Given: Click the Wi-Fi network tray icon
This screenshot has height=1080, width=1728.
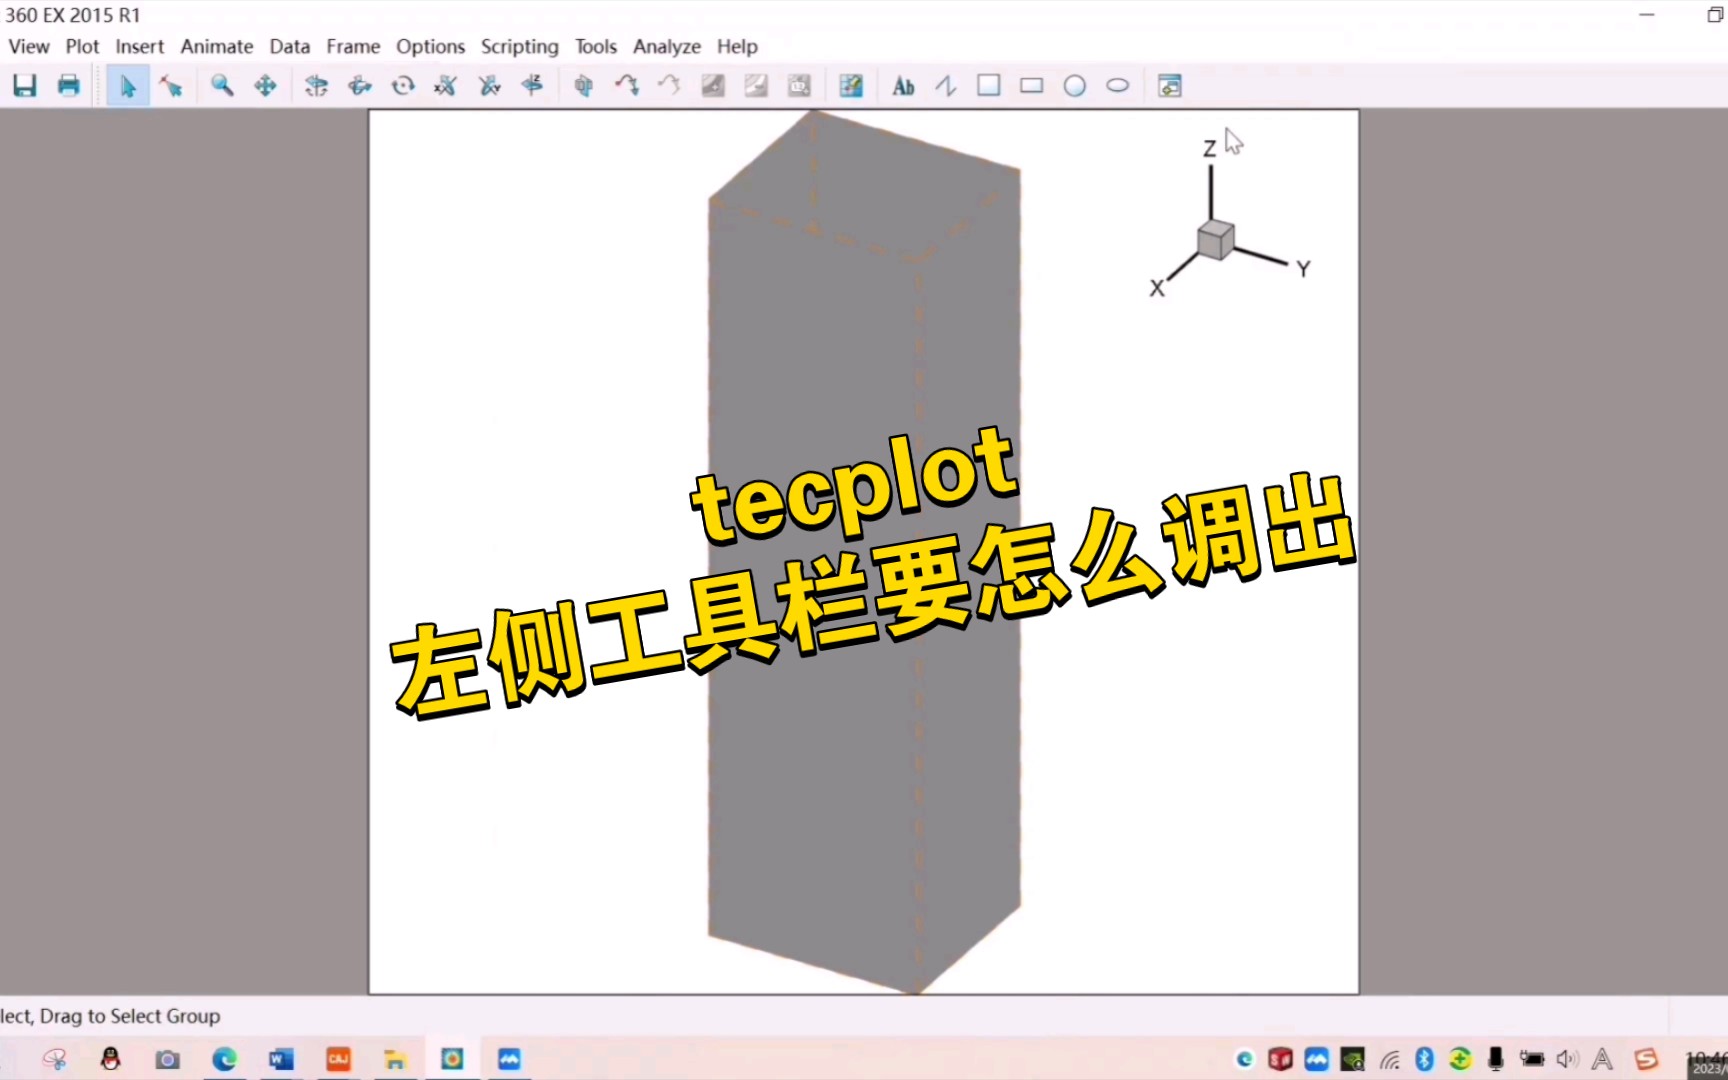Looking at the screenshot, I should click(x=1390, y=1060).
